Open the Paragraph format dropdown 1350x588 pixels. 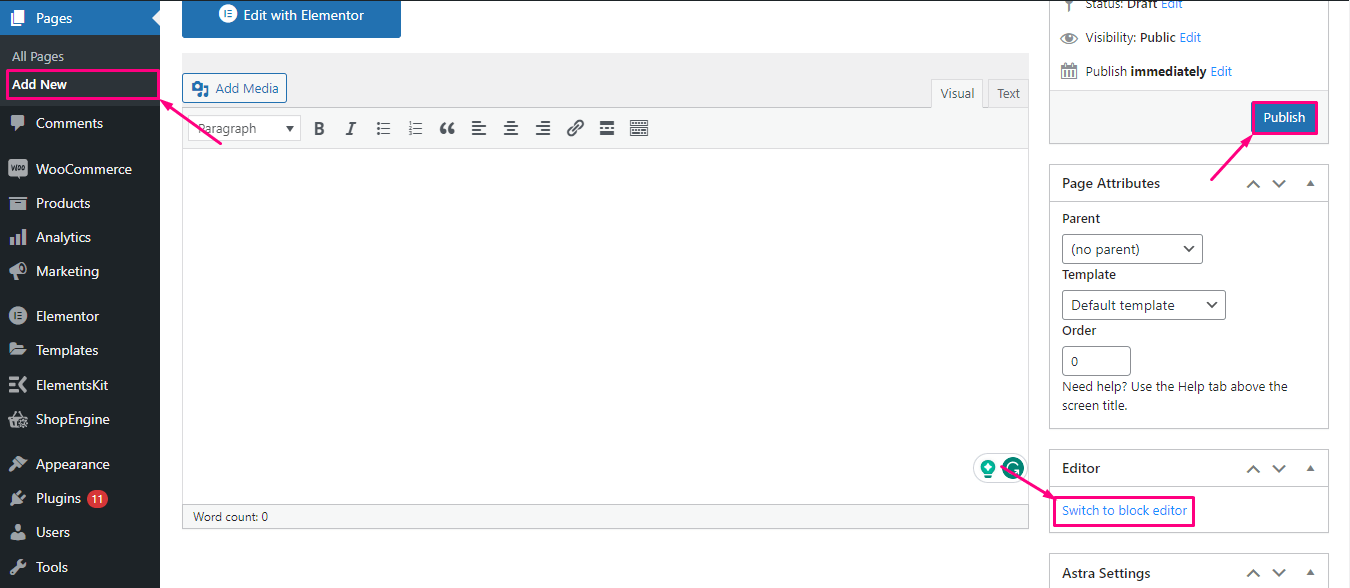pos(243,127)
